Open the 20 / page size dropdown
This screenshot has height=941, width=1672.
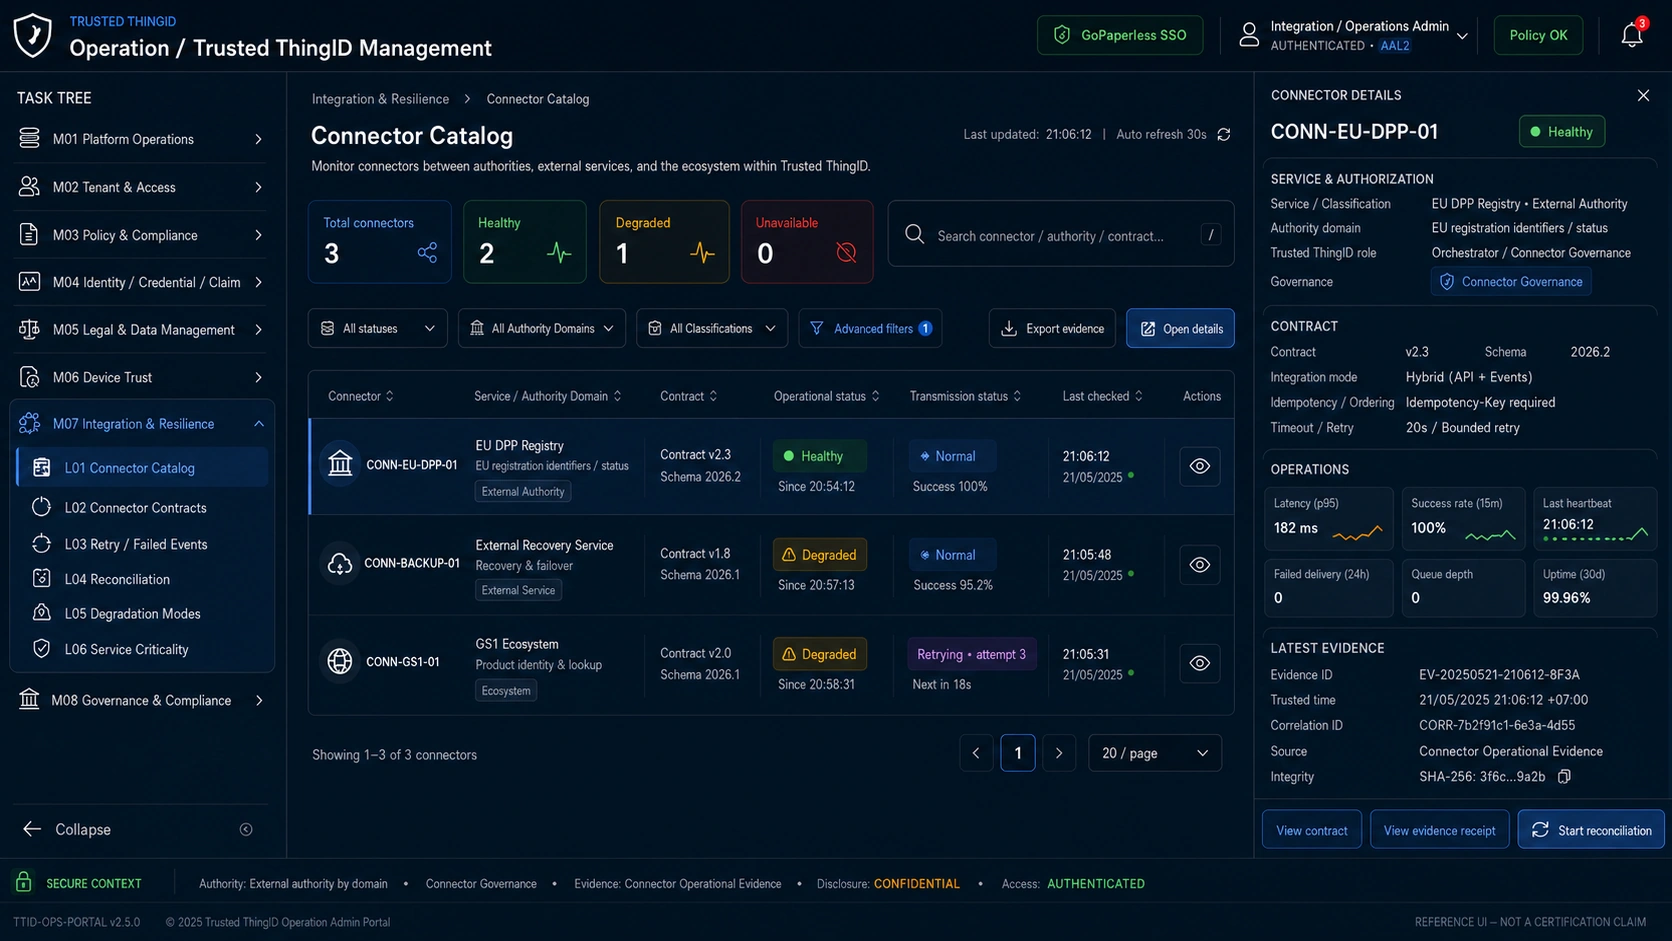[x=1155, y=753]
